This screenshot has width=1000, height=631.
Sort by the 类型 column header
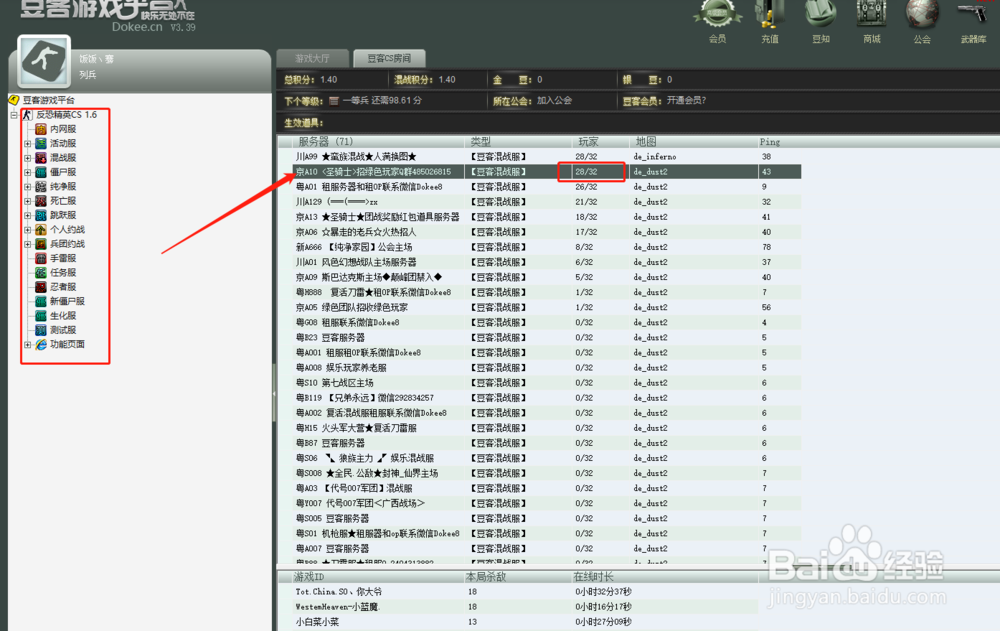tap(518, 142)
